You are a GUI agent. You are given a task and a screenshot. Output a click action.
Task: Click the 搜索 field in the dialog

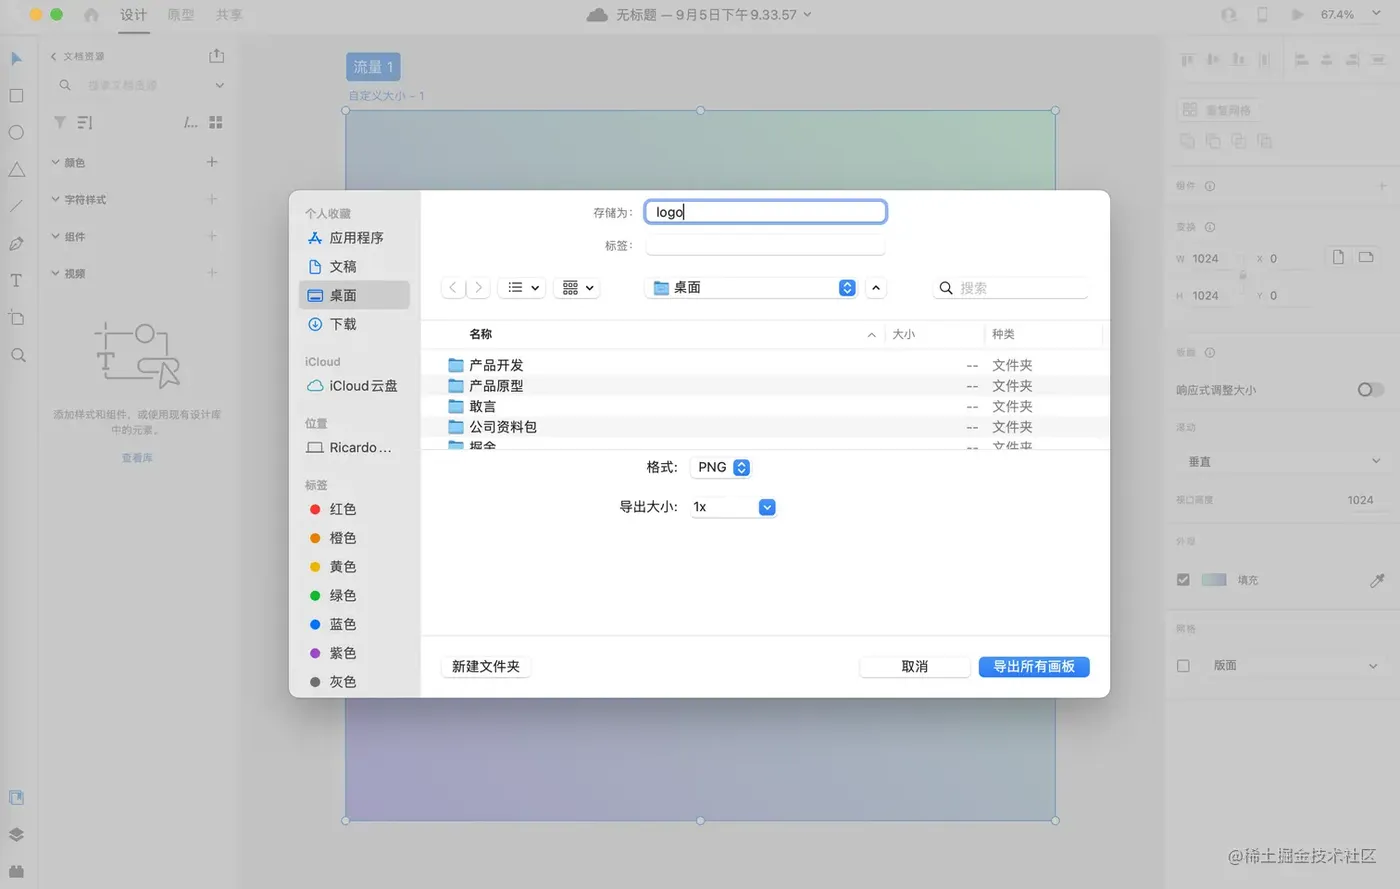click(x=1011, y=288)
